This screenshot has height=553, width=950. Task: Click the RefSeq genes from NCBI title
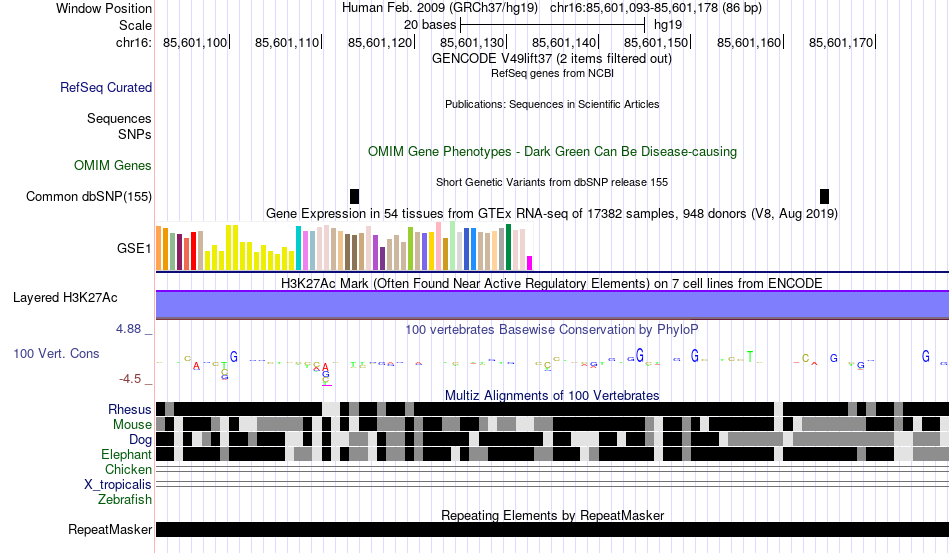[x=552, y=73]
